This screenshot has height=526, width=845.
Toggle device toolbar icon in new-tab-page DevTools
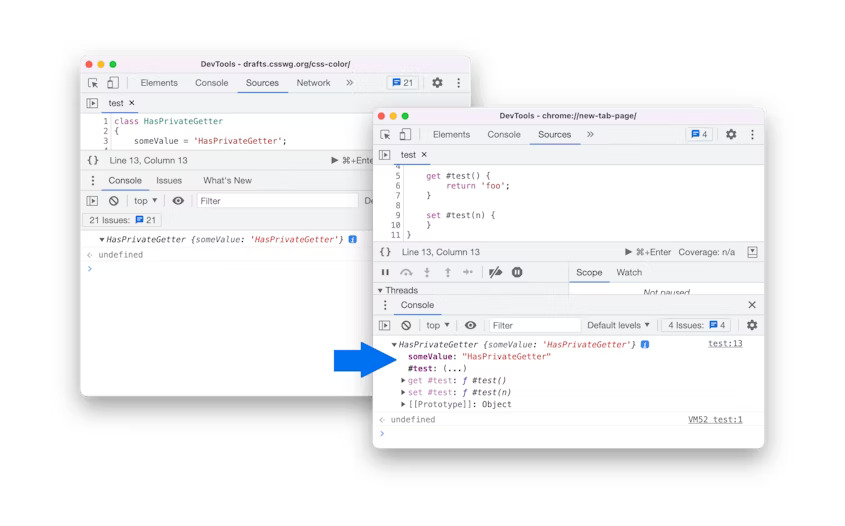pos(405,135)
